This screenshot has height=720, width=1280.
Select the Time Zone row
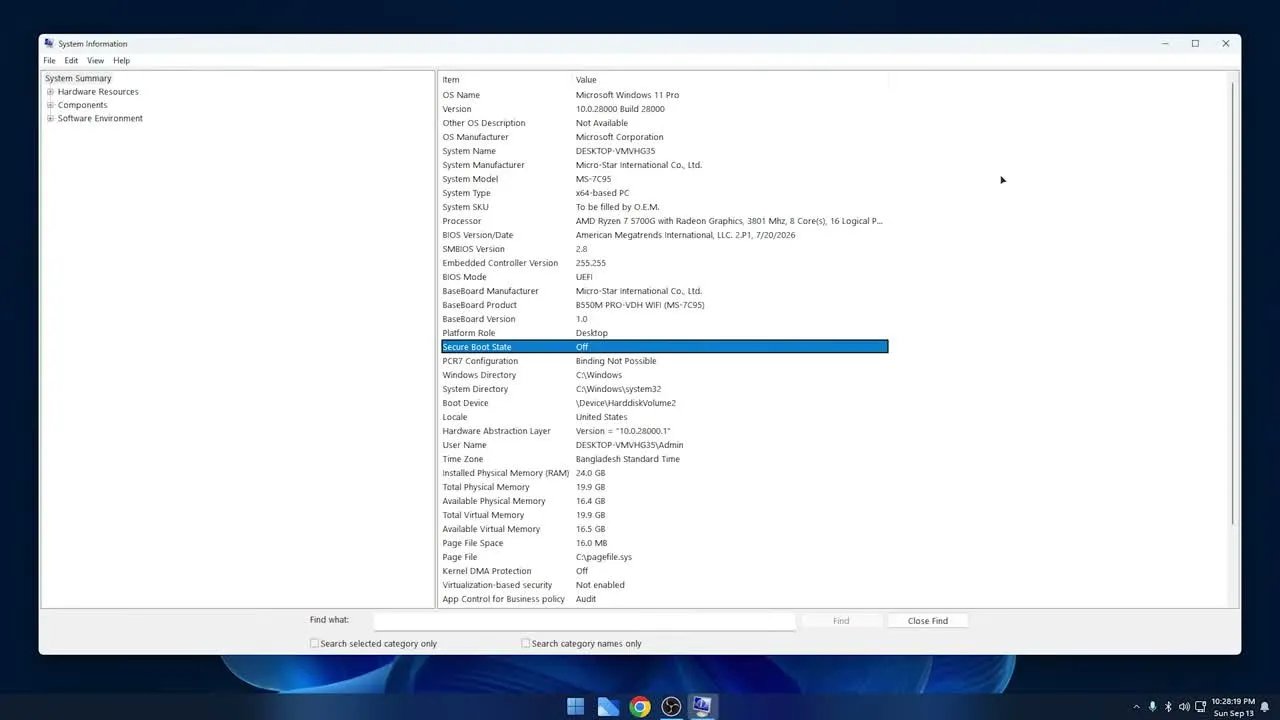point(665,459)
